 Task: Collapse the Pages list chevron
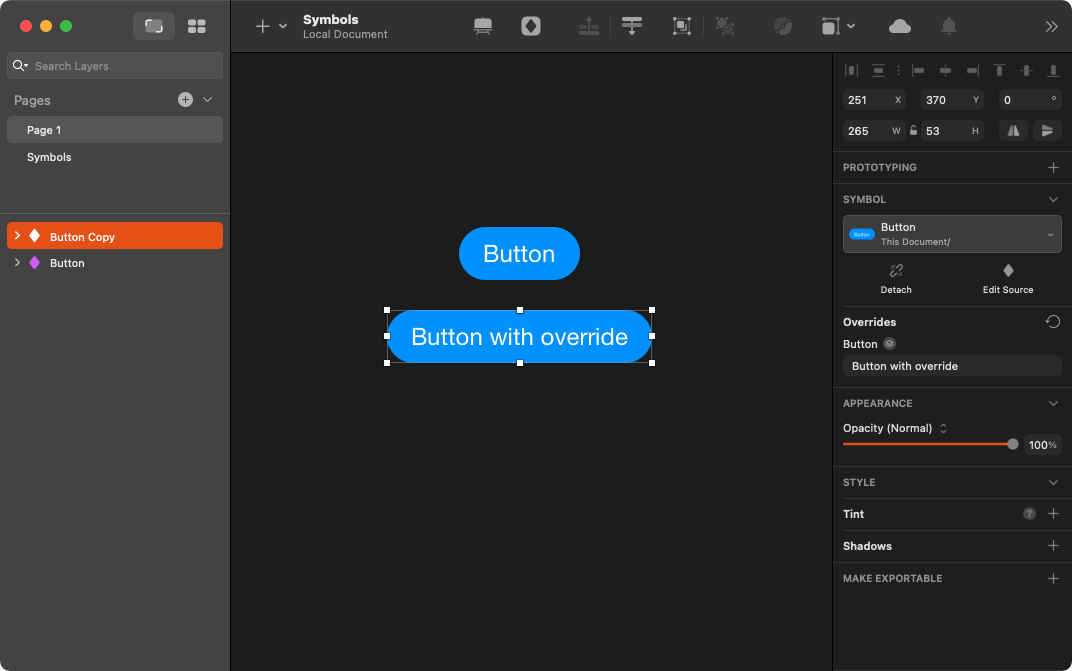208,100
